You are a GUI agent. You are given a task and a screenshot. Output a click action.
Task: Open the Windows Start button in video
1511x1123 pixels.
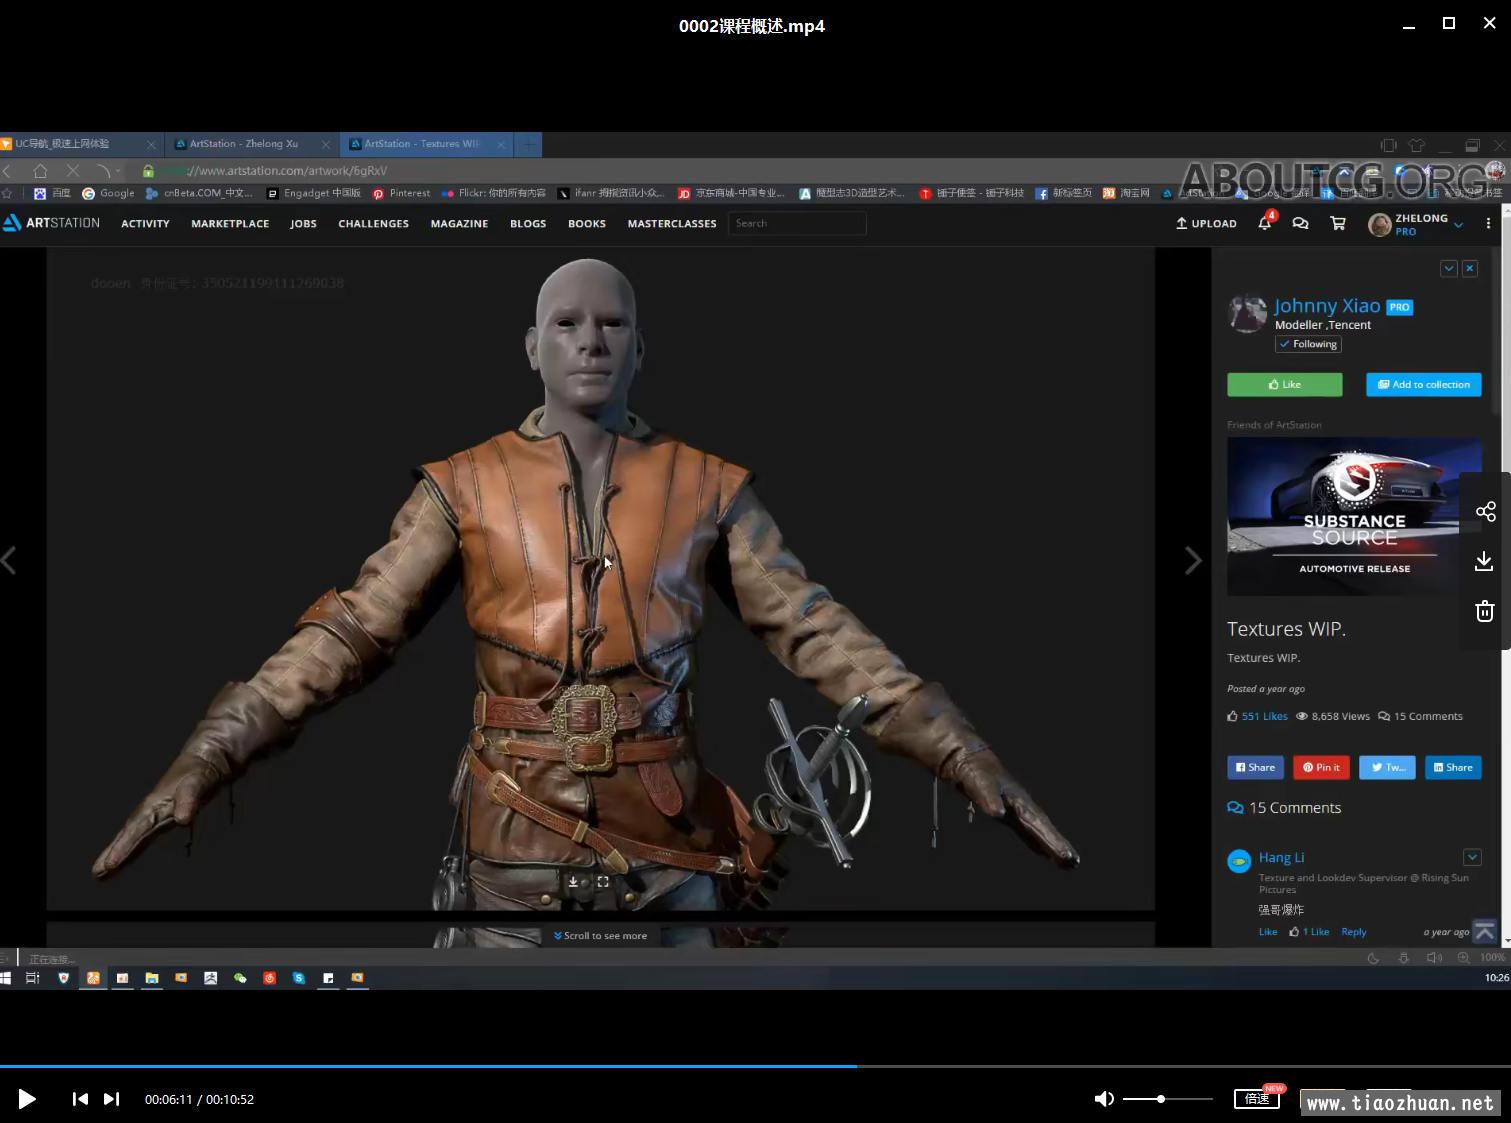[x=5, y=978]
